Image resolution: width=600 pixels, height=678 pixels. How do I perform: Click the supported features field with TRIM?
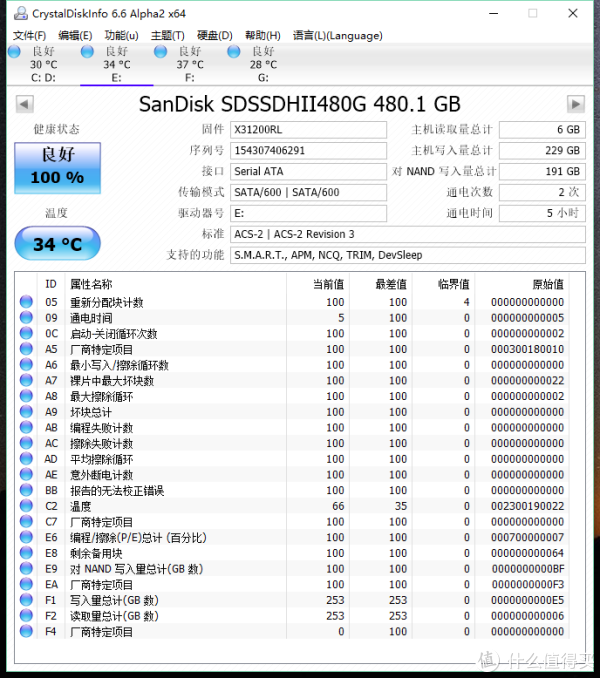point(408,255)
